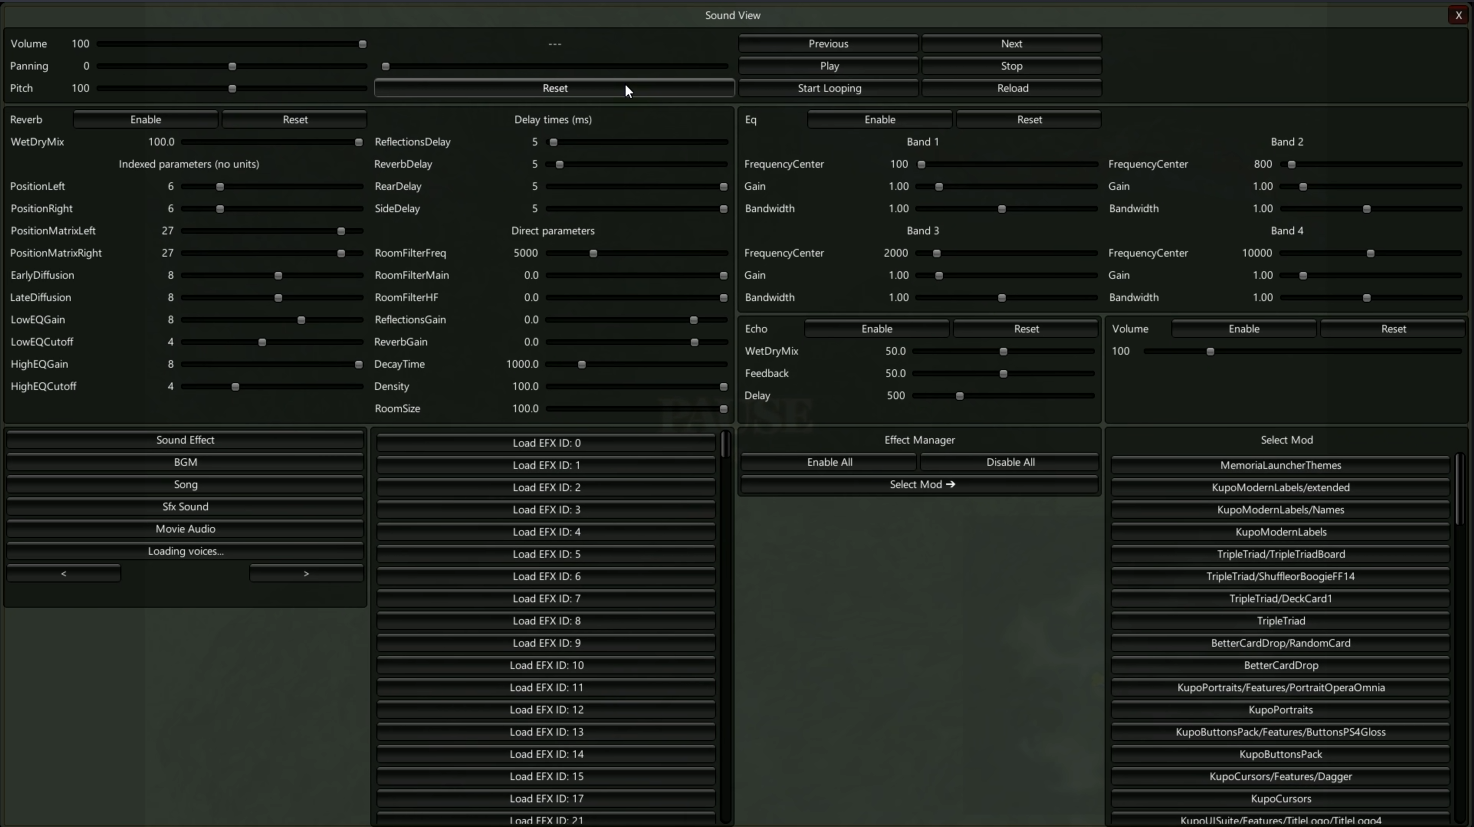Image resolution: width=1474 pixels, height=827 pixels.
Task: Click Enable All in Effect Manager
Action: pyautogui.click(x=829, y=462)
